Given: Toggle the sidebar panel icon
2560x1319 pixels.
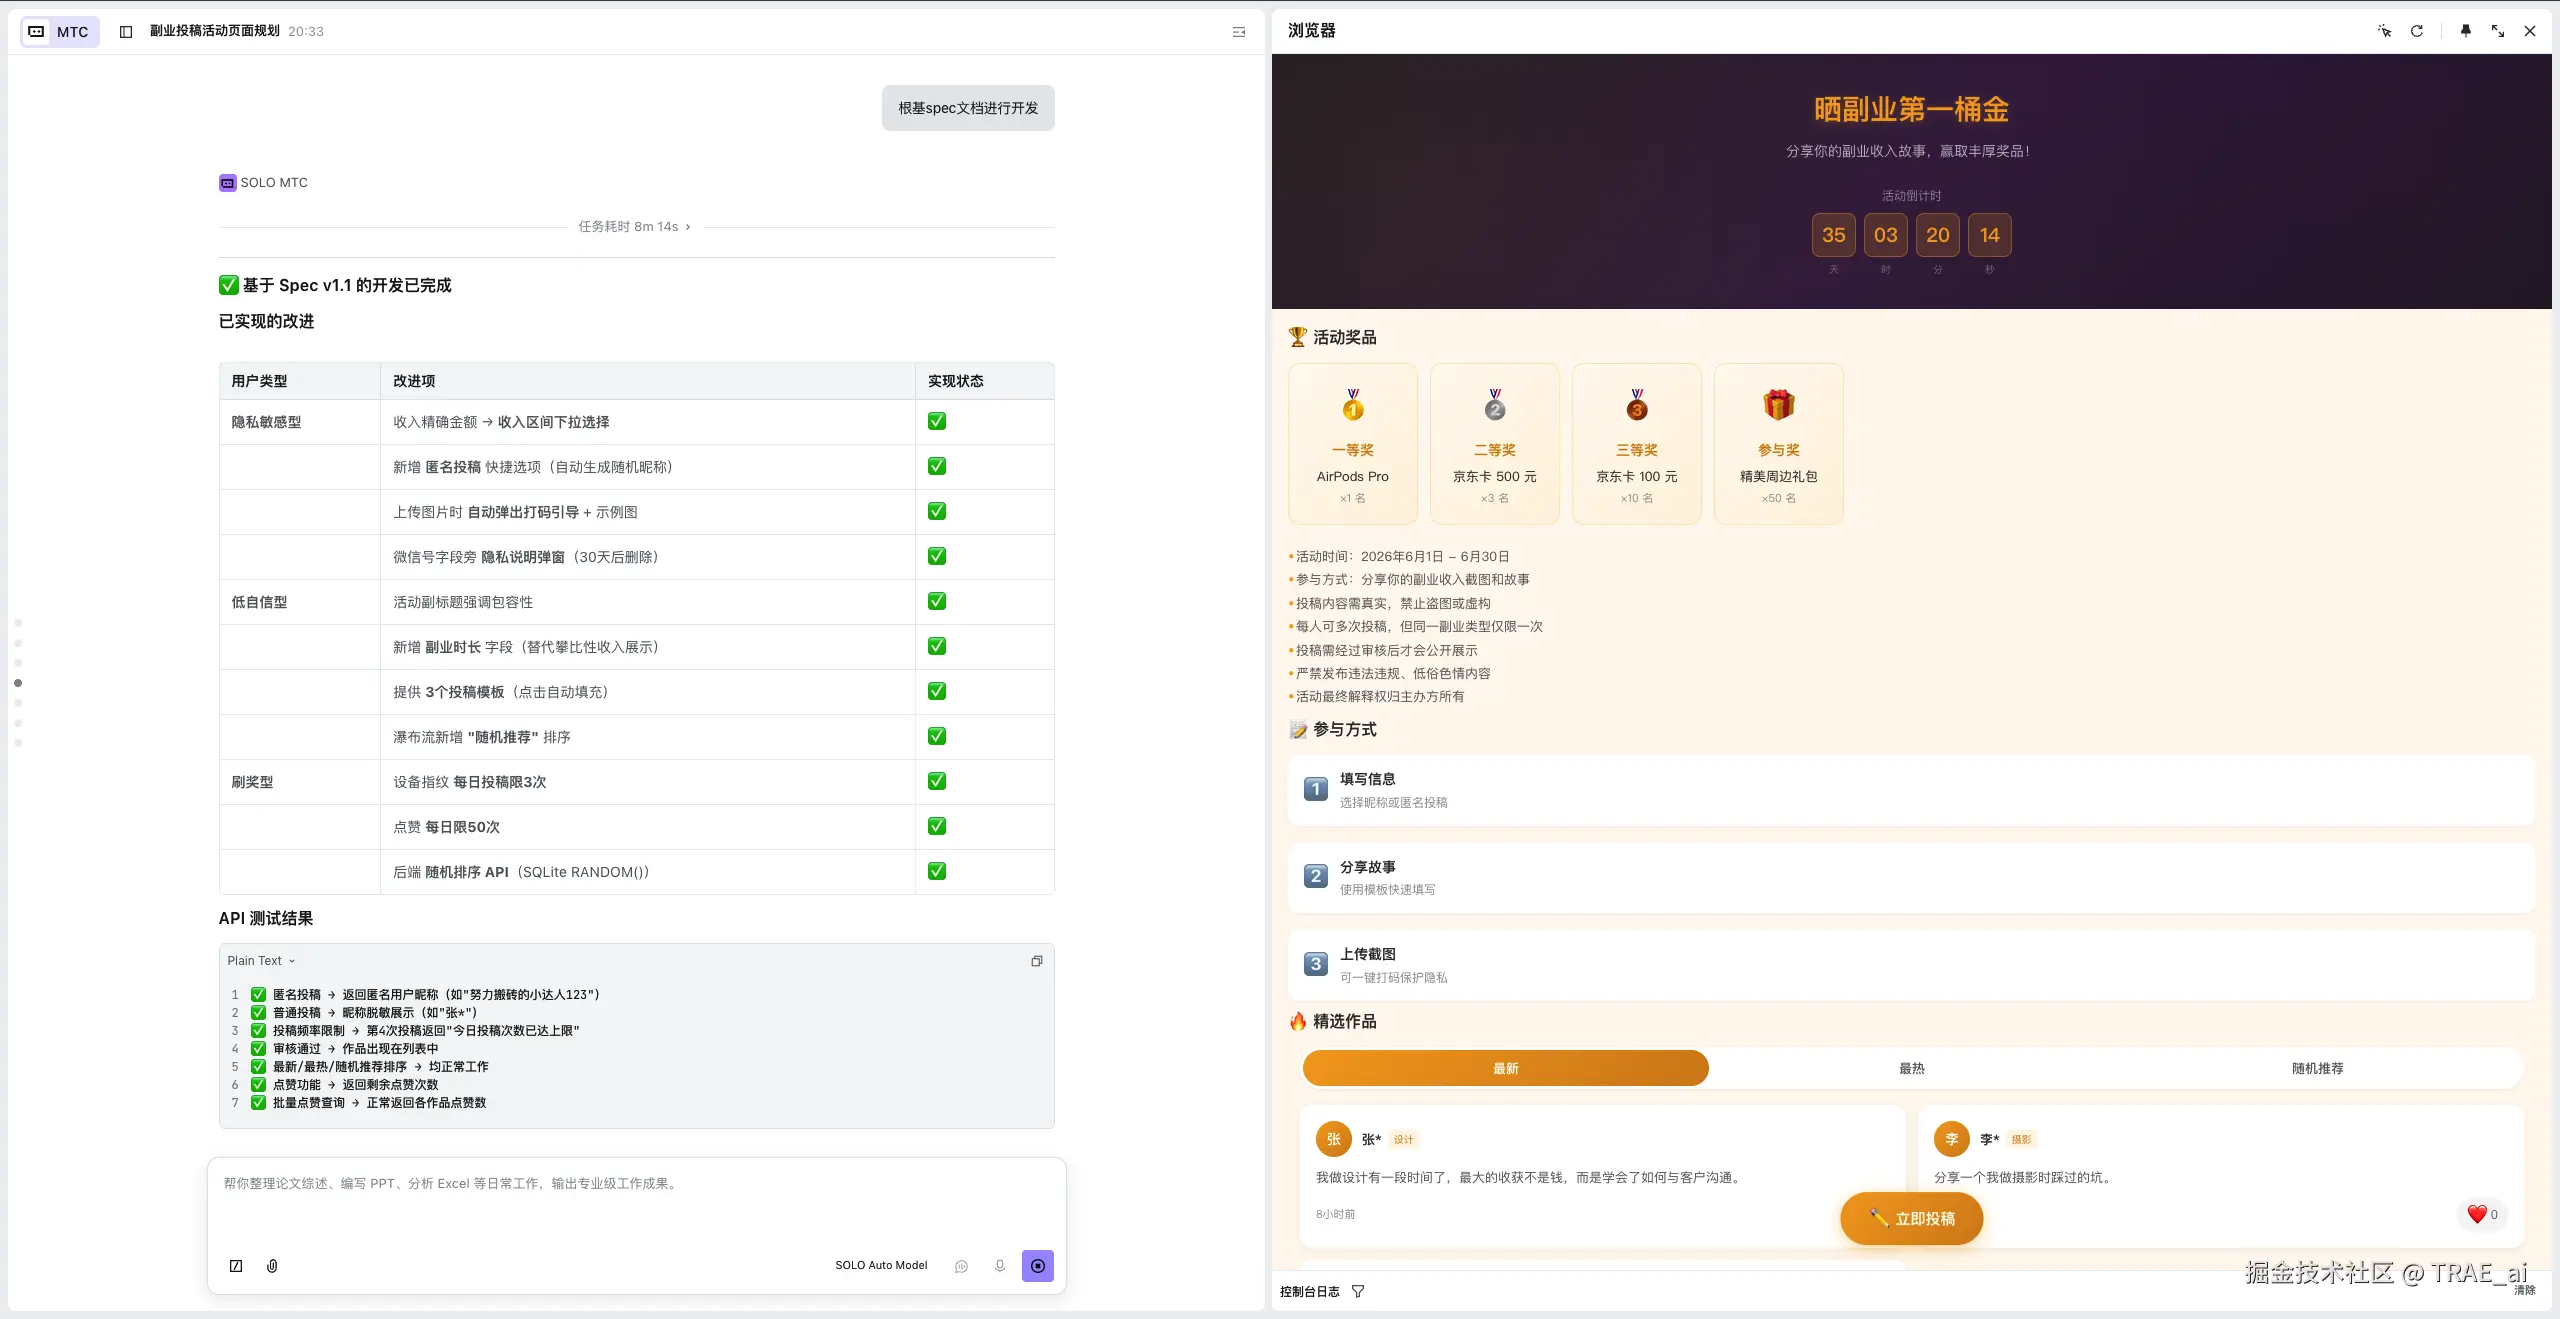Looking at the screenshot, I should click(126, 32).
